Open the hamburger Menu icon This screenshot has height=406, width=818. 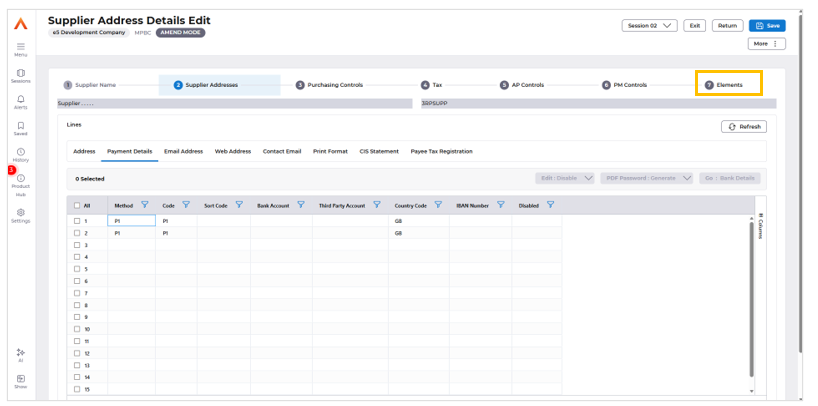[x=20, y=46]
